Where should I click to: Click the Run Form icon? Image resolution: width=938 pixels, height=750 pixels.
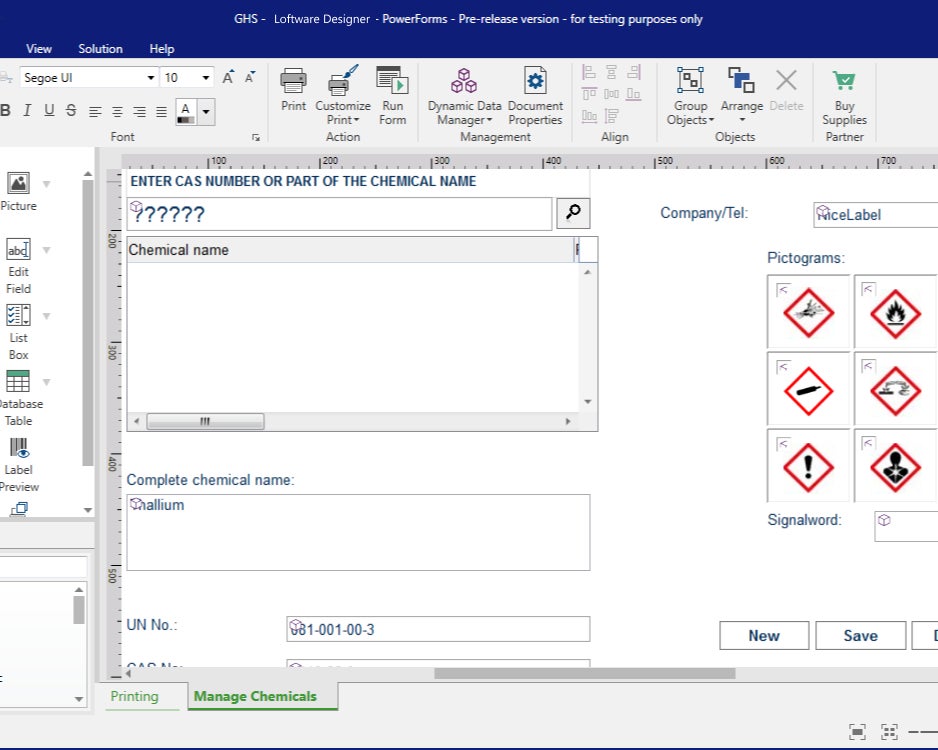click(x=392, y=82)
